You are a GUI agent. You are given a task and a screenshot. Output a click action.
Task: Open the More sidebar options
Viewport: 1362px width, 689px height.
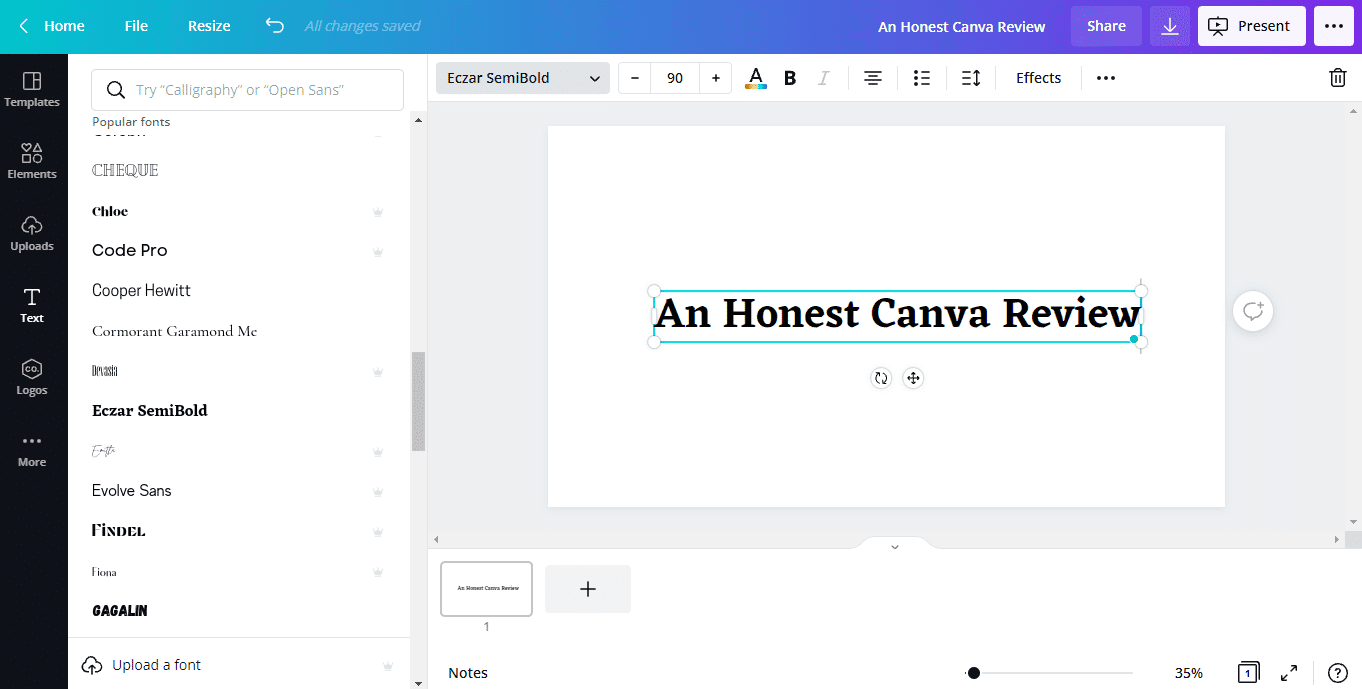coord(32,450)
